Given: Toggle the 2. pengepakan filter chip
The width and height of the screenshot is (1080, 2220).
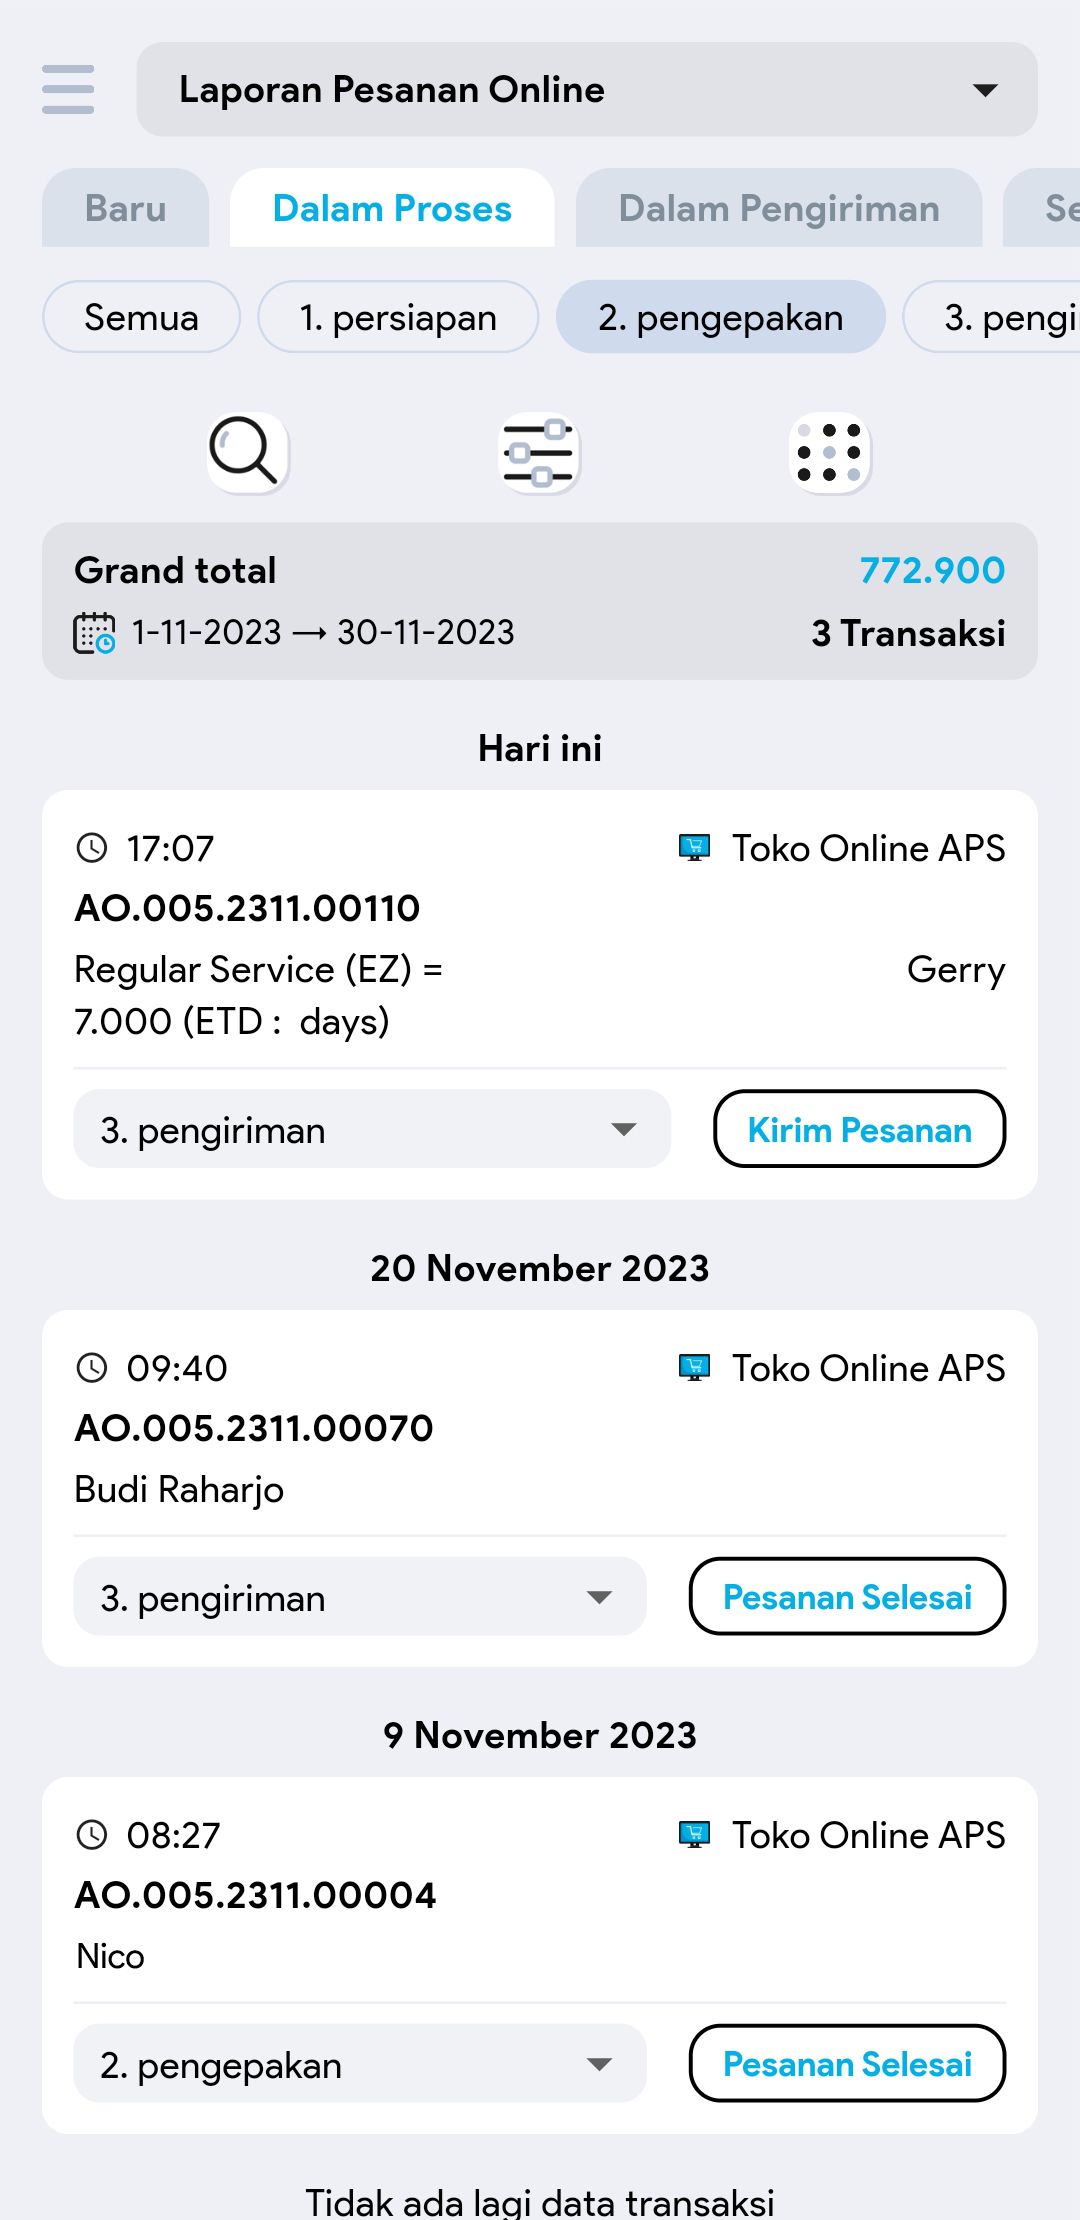Looking at the screenshot, I should point(720,318).
